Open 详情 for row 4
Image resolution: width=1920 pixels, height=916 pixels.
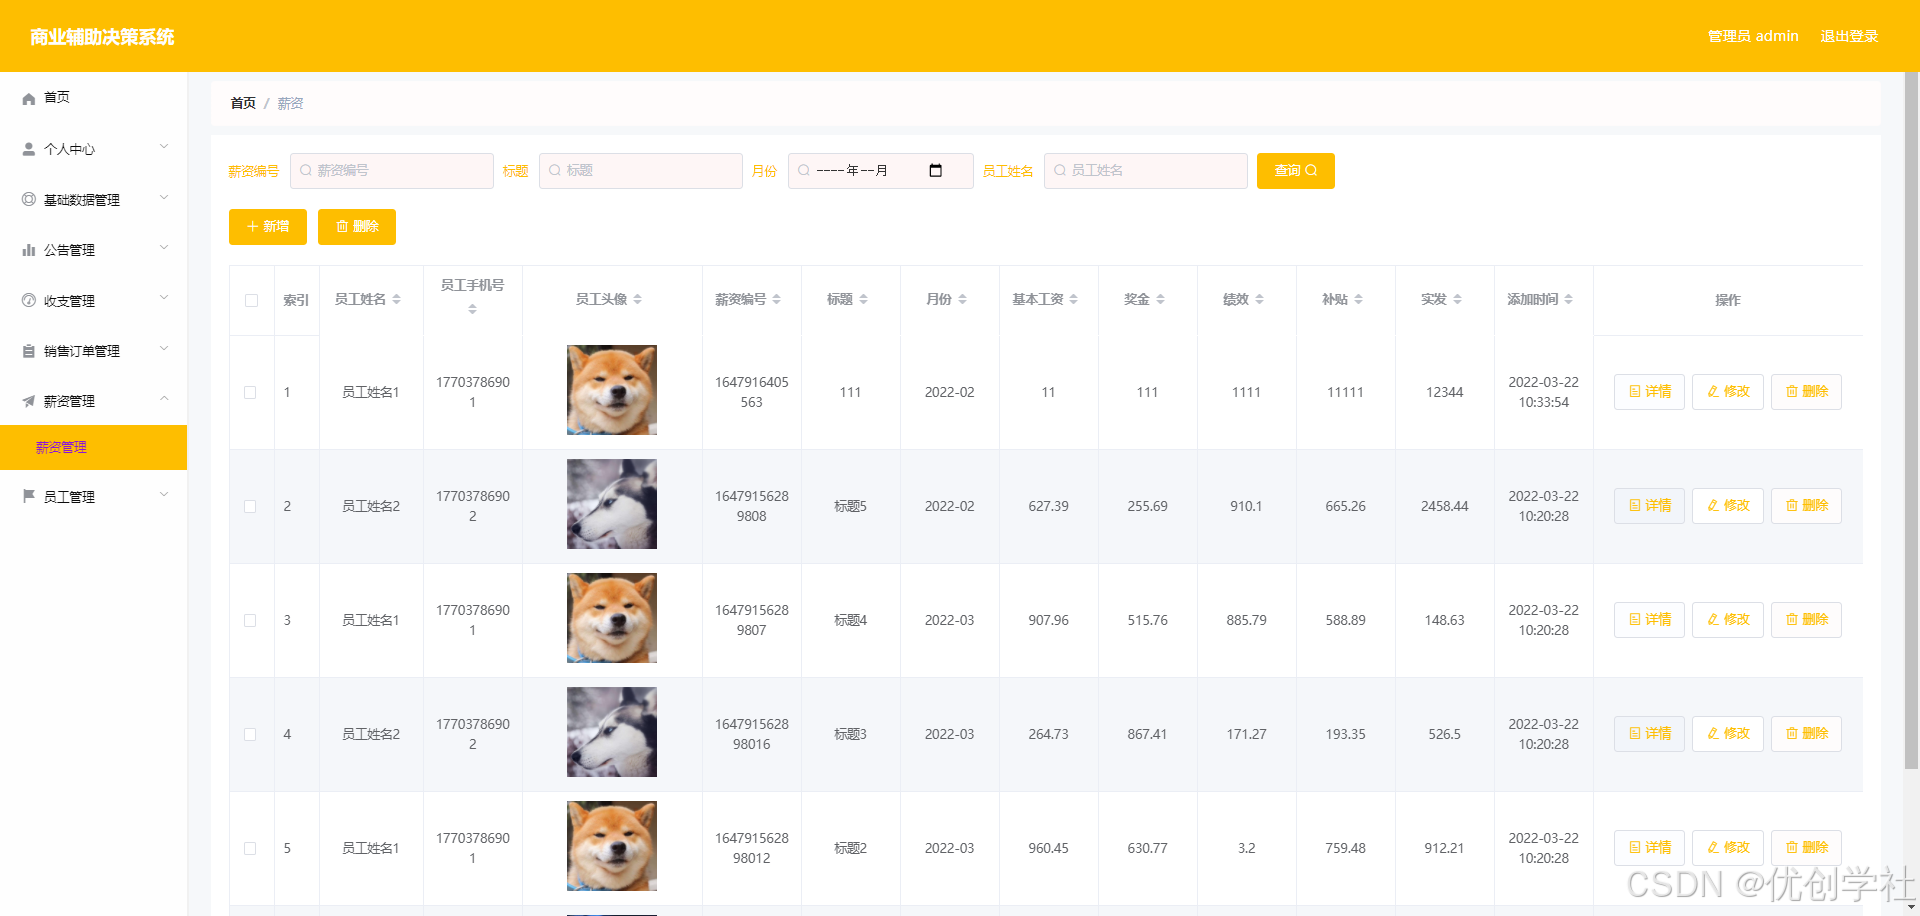tap(1650, 734)
